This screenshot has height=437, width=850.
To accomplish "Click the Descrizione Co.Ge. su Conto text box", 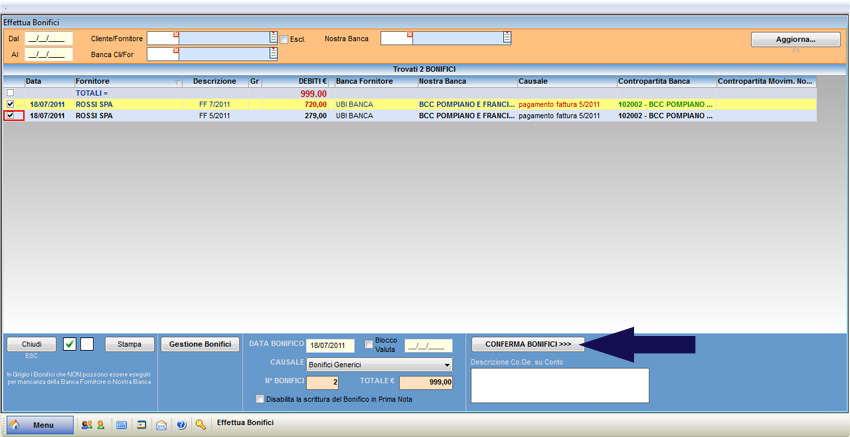I will pyautogui.click(x=559, y=385).
